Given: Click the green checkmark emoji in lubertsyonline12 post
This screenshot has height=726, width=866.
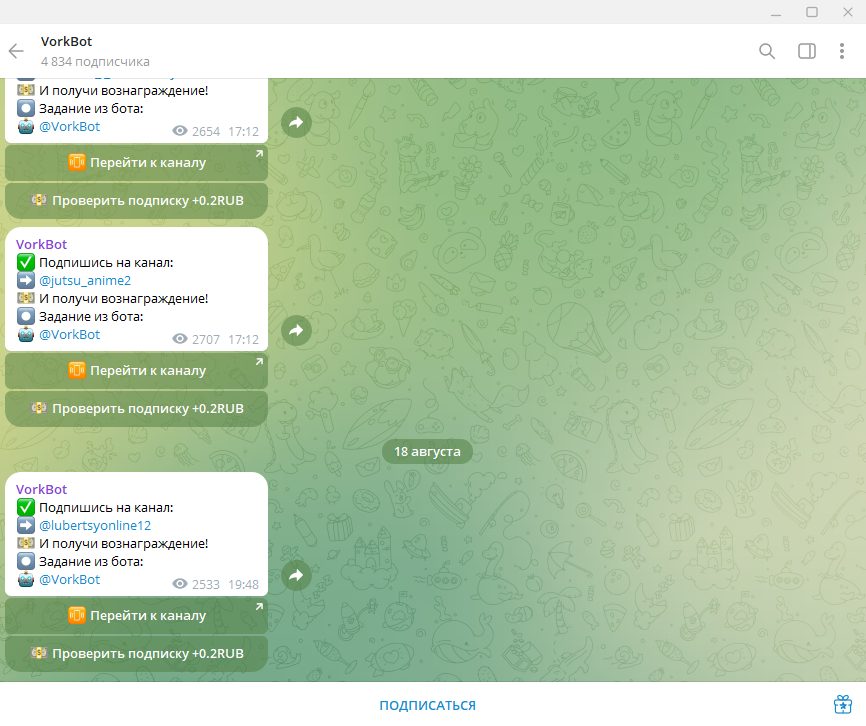Looking at the screenshot, I should click(26, 507).
